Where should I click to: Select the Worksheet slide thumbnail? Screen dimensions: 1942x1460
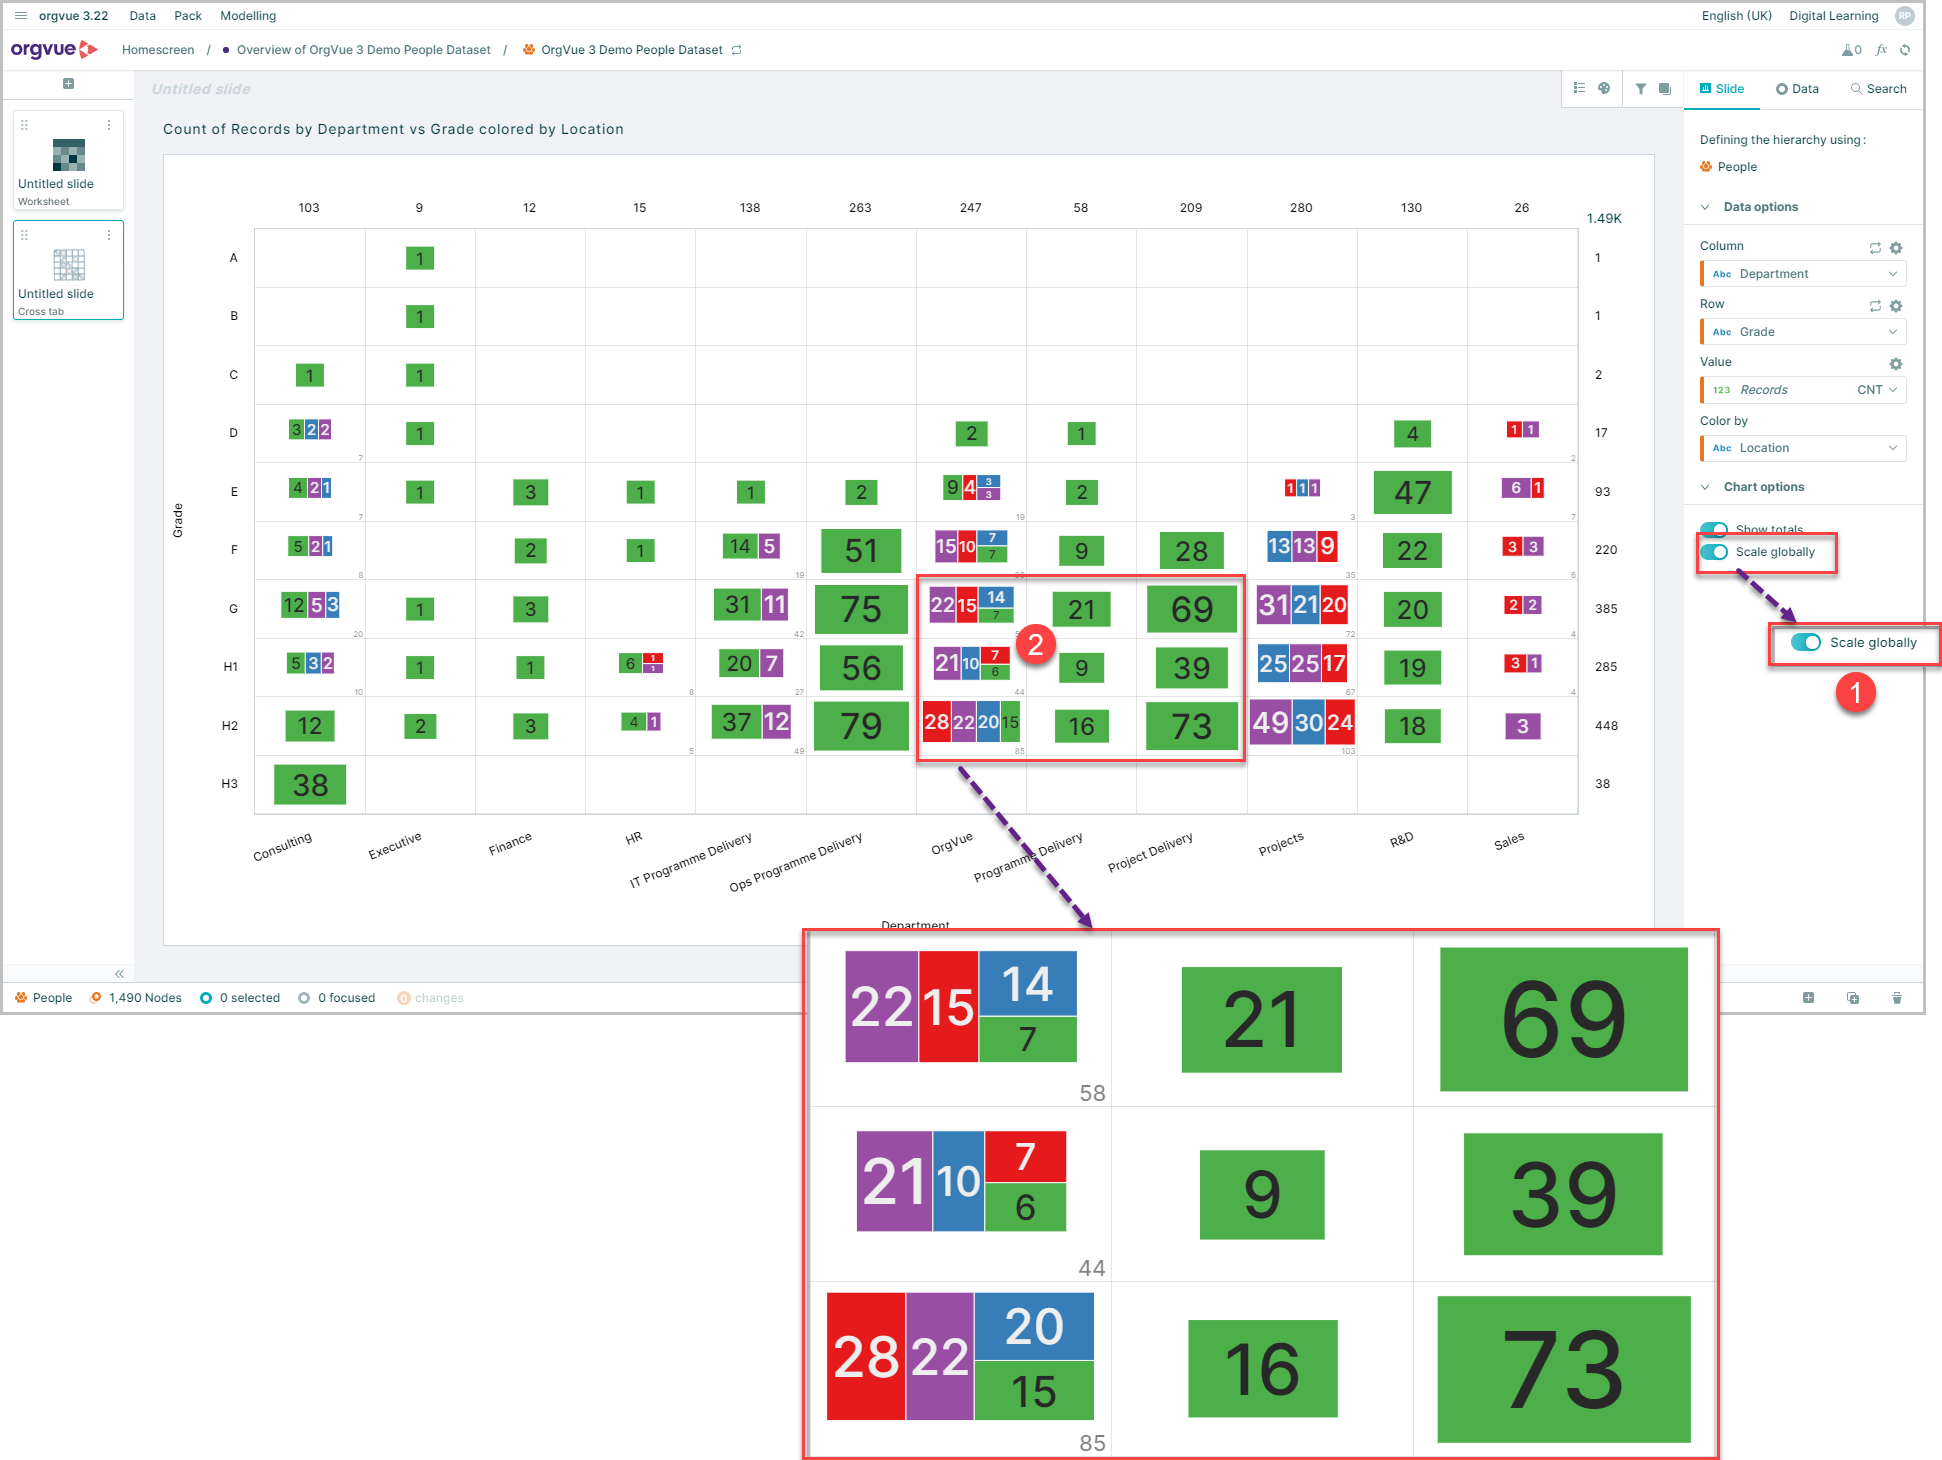point(68,160)
